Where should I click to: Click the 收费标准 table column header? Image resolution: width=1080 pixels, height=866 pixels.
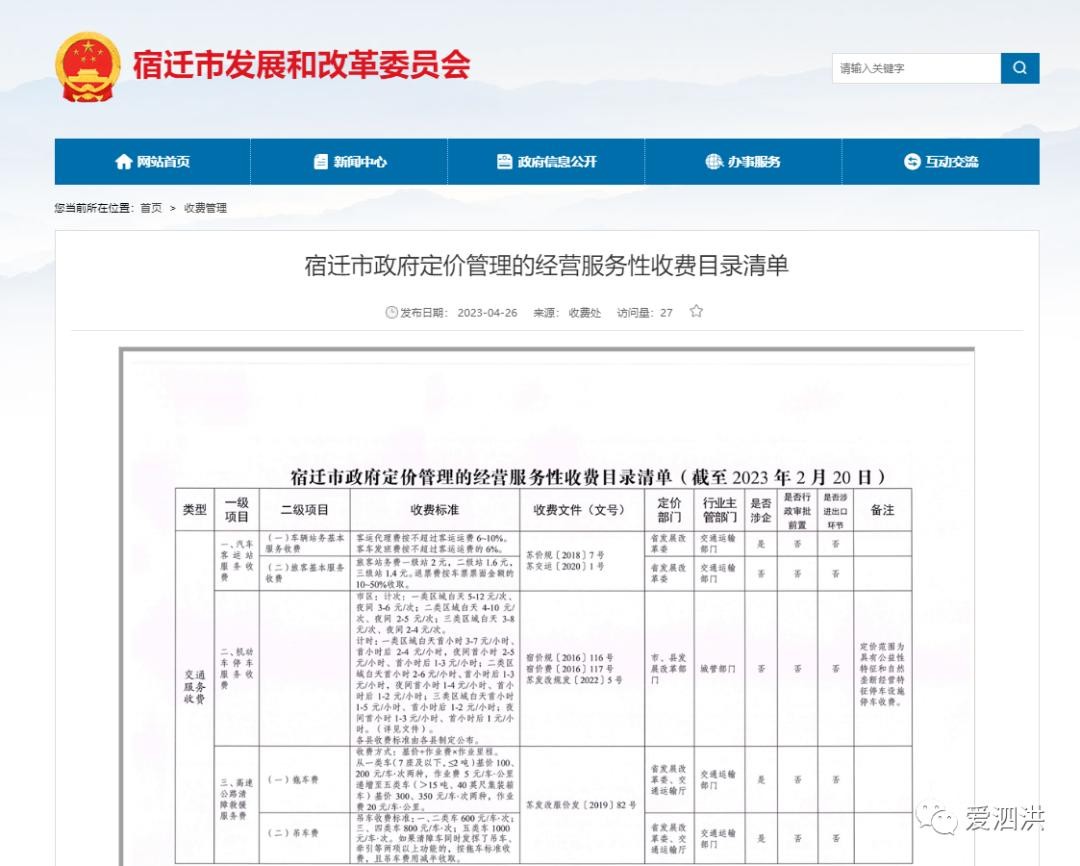[x=434, y=510]
